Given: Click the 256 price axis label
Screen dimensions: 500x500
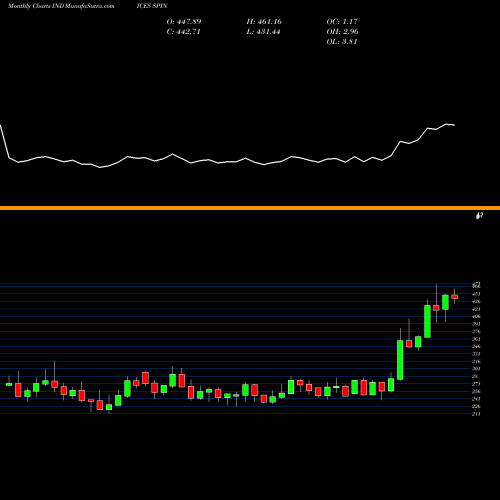Looking at the screenshot, I should click(x=477, y=392).
